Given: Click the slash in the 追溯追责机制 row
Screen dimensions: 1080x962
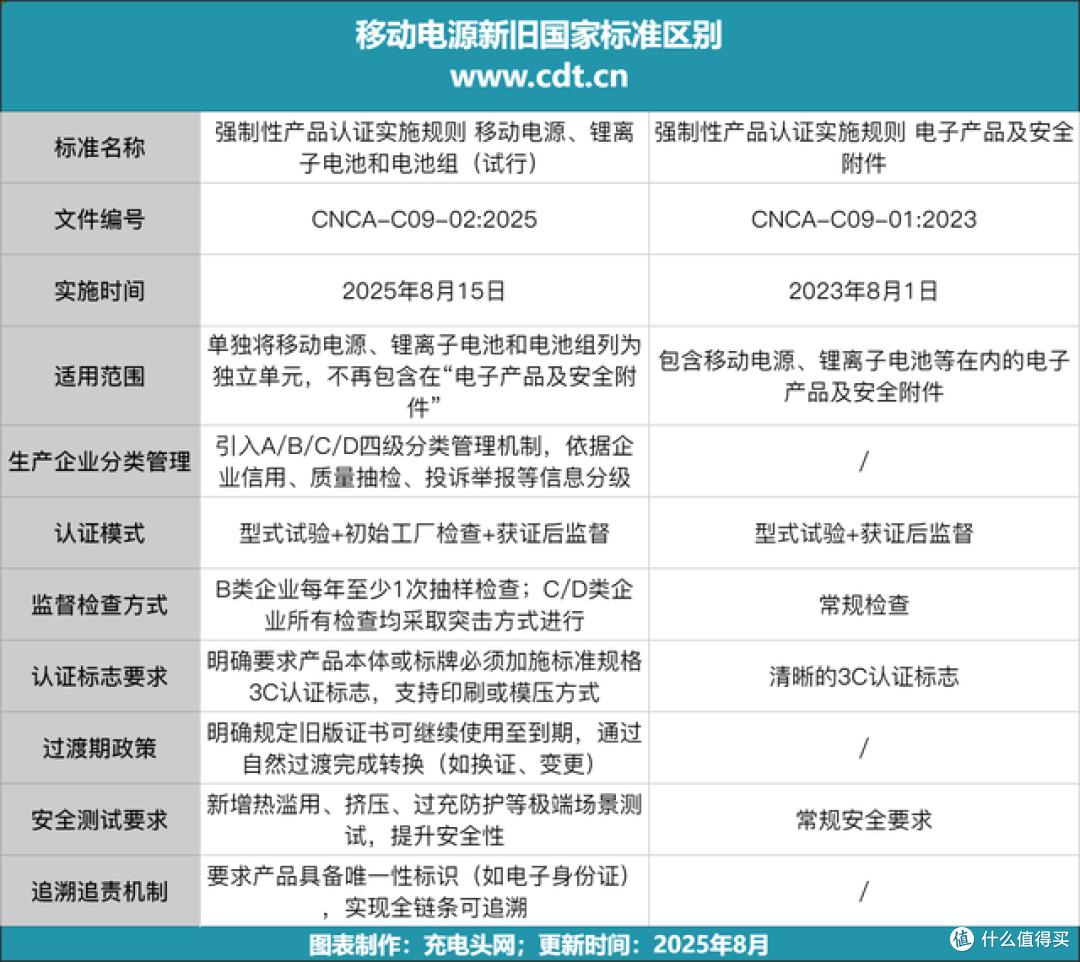Looking at the screenshot, I should tap(864, 891).
